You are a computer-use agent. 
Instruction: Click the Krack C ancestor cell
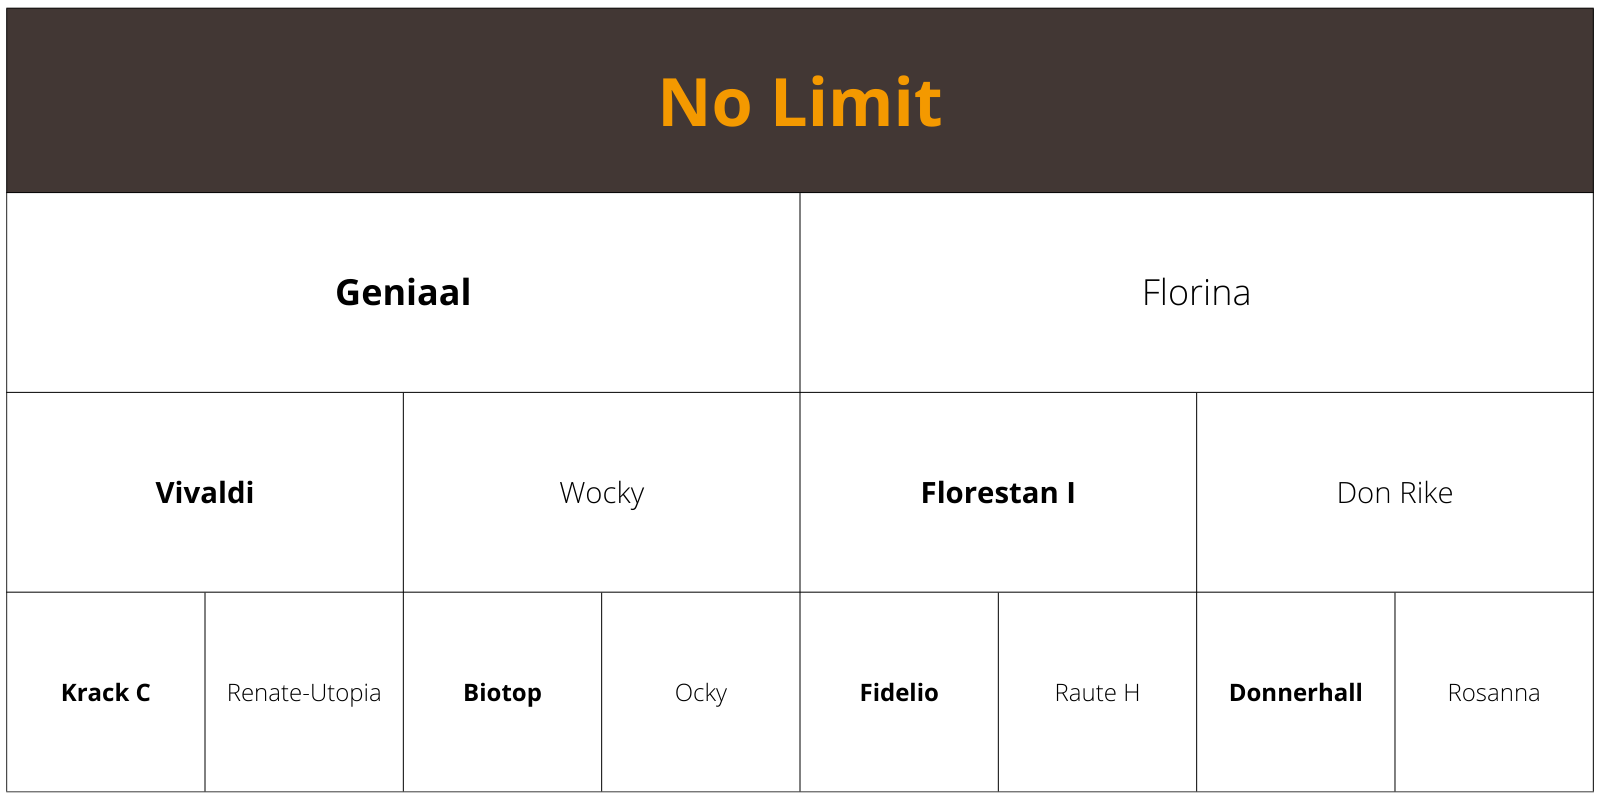click(x=106, y=692)
